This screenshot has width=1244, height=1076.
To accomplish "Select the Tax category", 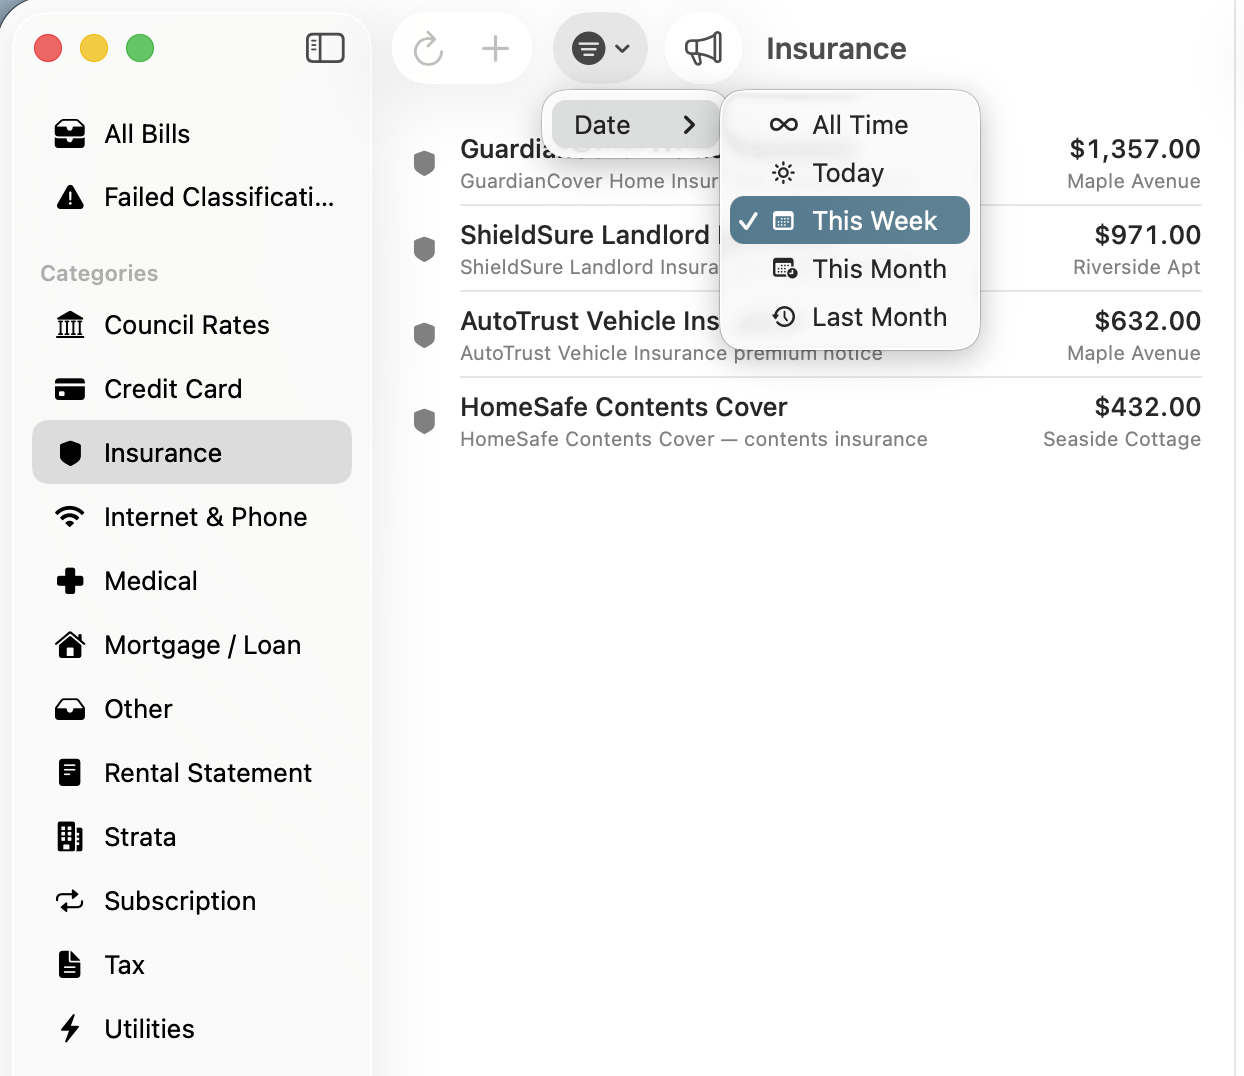I will tap(192, 965).
